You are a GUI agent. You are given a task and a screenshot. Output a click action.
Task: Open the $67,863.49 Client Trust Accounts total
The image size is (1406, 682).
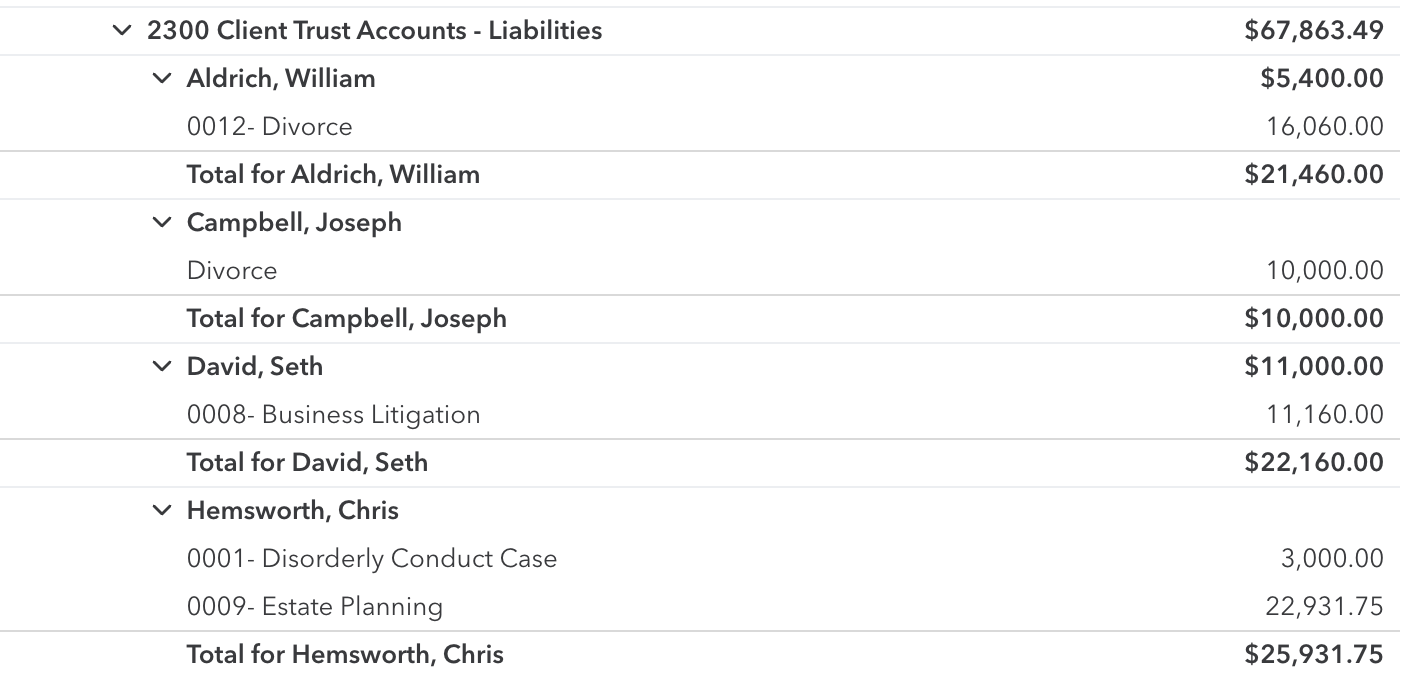pyautogui.click(x=1314, y=31)
